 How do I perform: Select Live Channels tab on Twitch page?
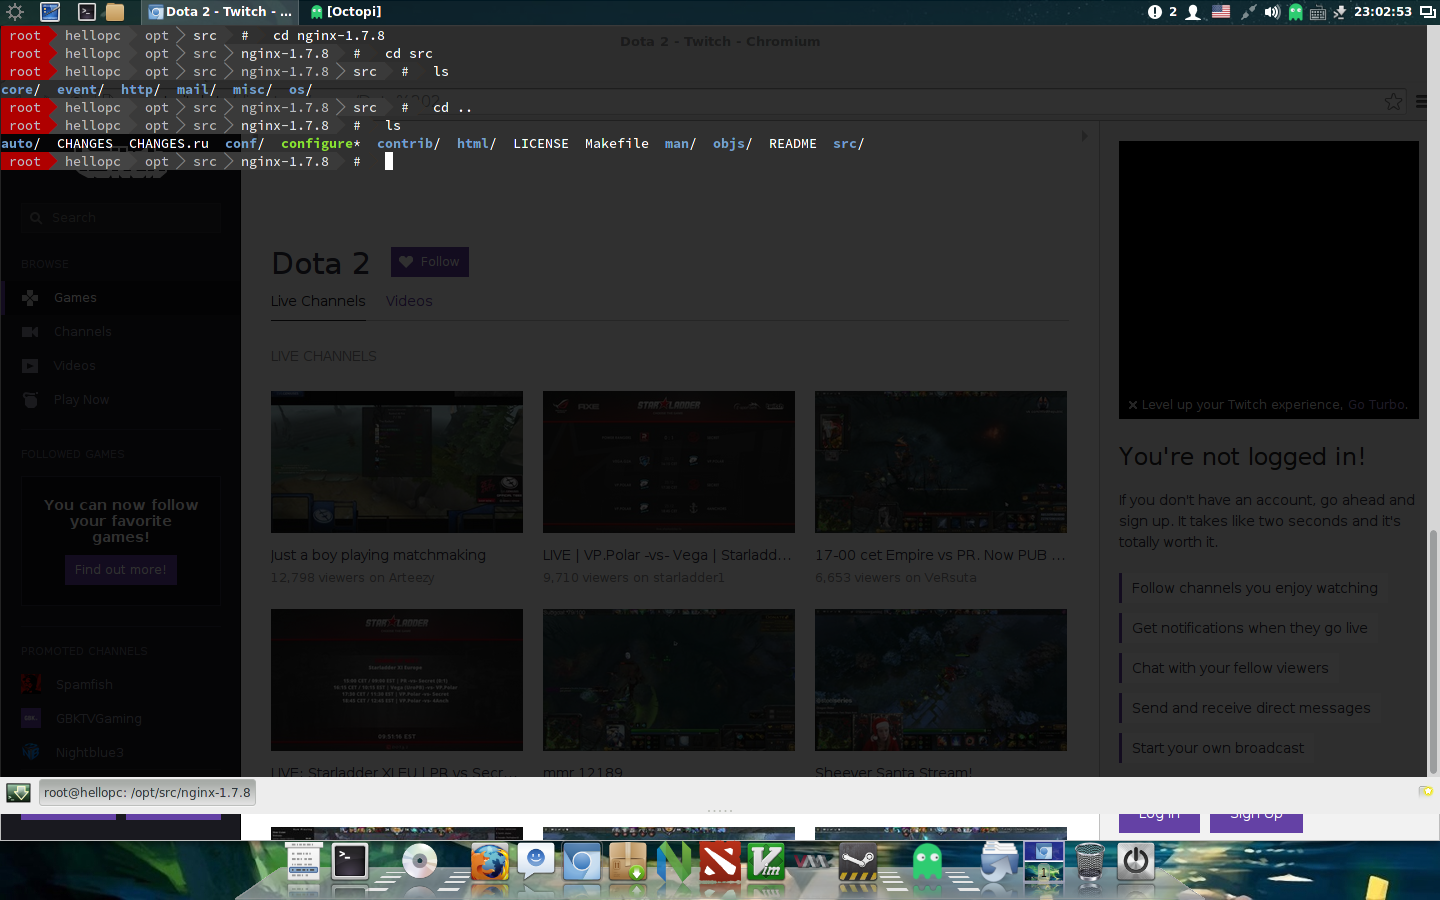point(318,301)
